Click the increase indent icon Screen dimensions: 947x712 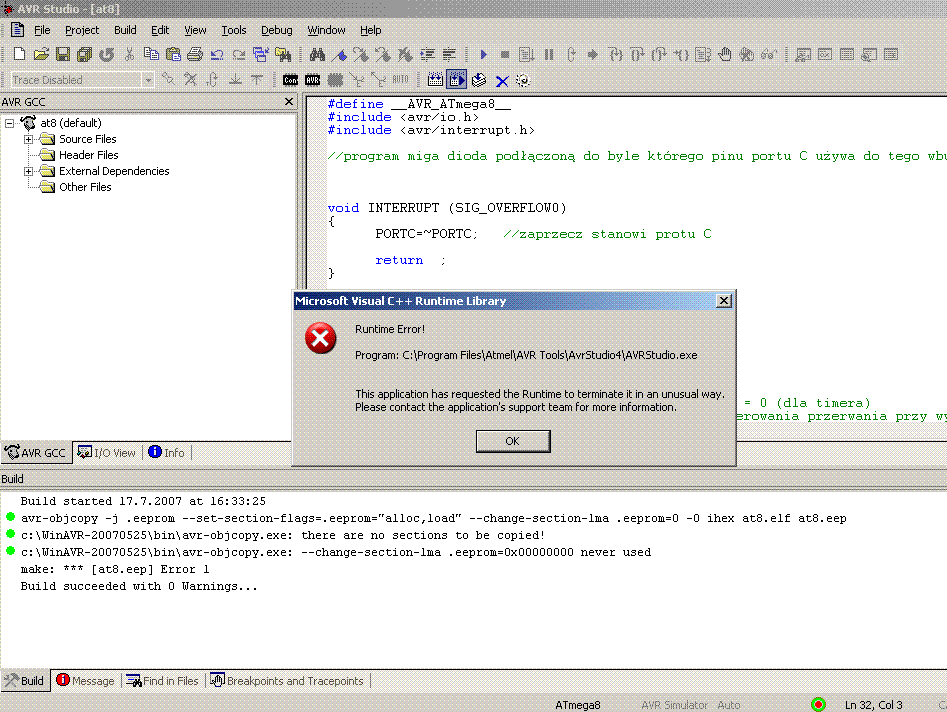(x=428, y=55)
